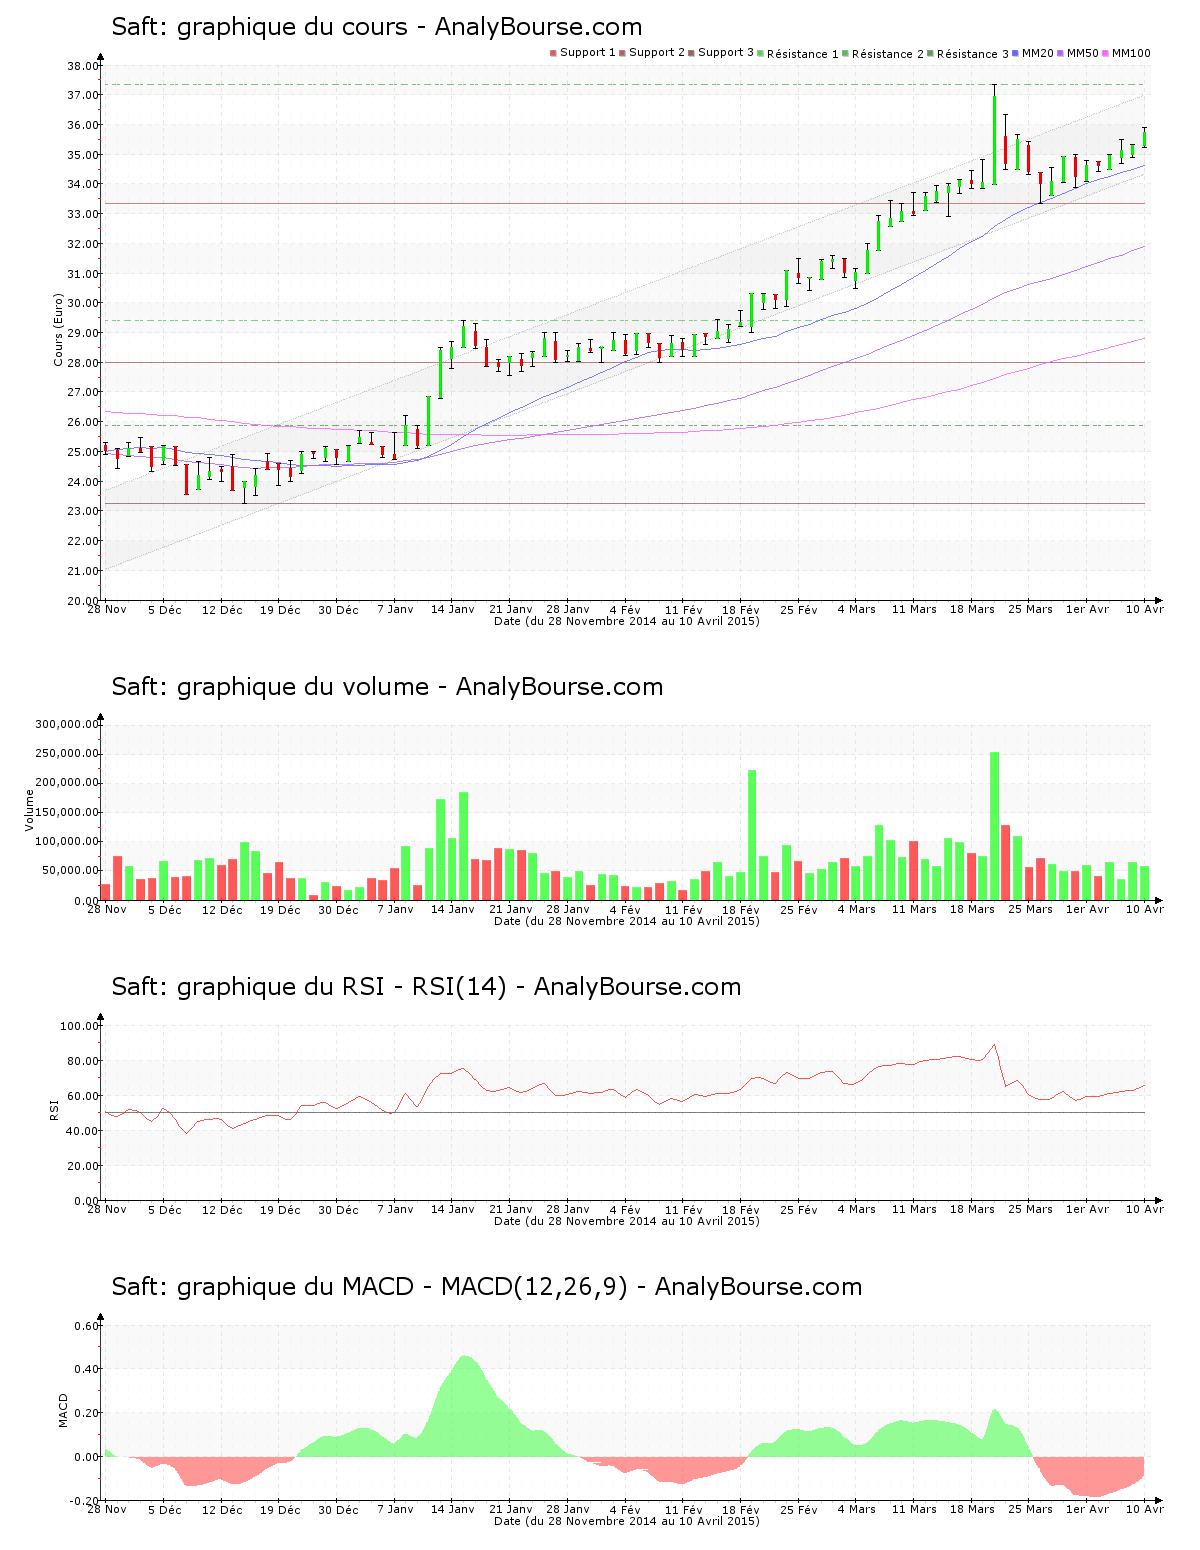Click the 21.00 price axis value
The width and height of the screenshot is (1200, 1550).
[82, 571]
